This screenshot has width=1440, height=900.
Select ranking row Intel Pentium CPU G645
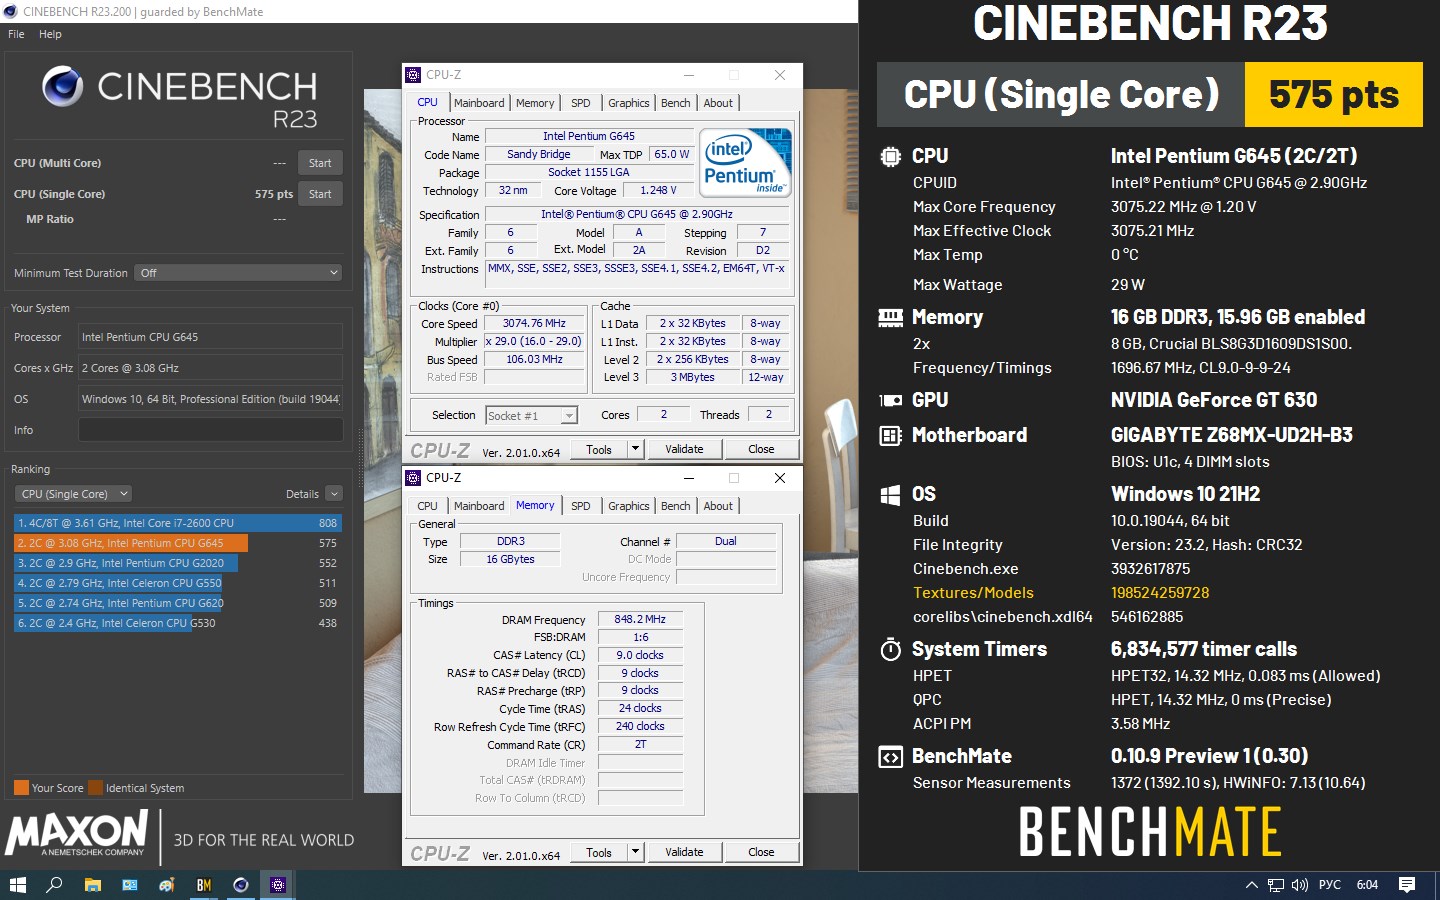click(x=178, y=543)
